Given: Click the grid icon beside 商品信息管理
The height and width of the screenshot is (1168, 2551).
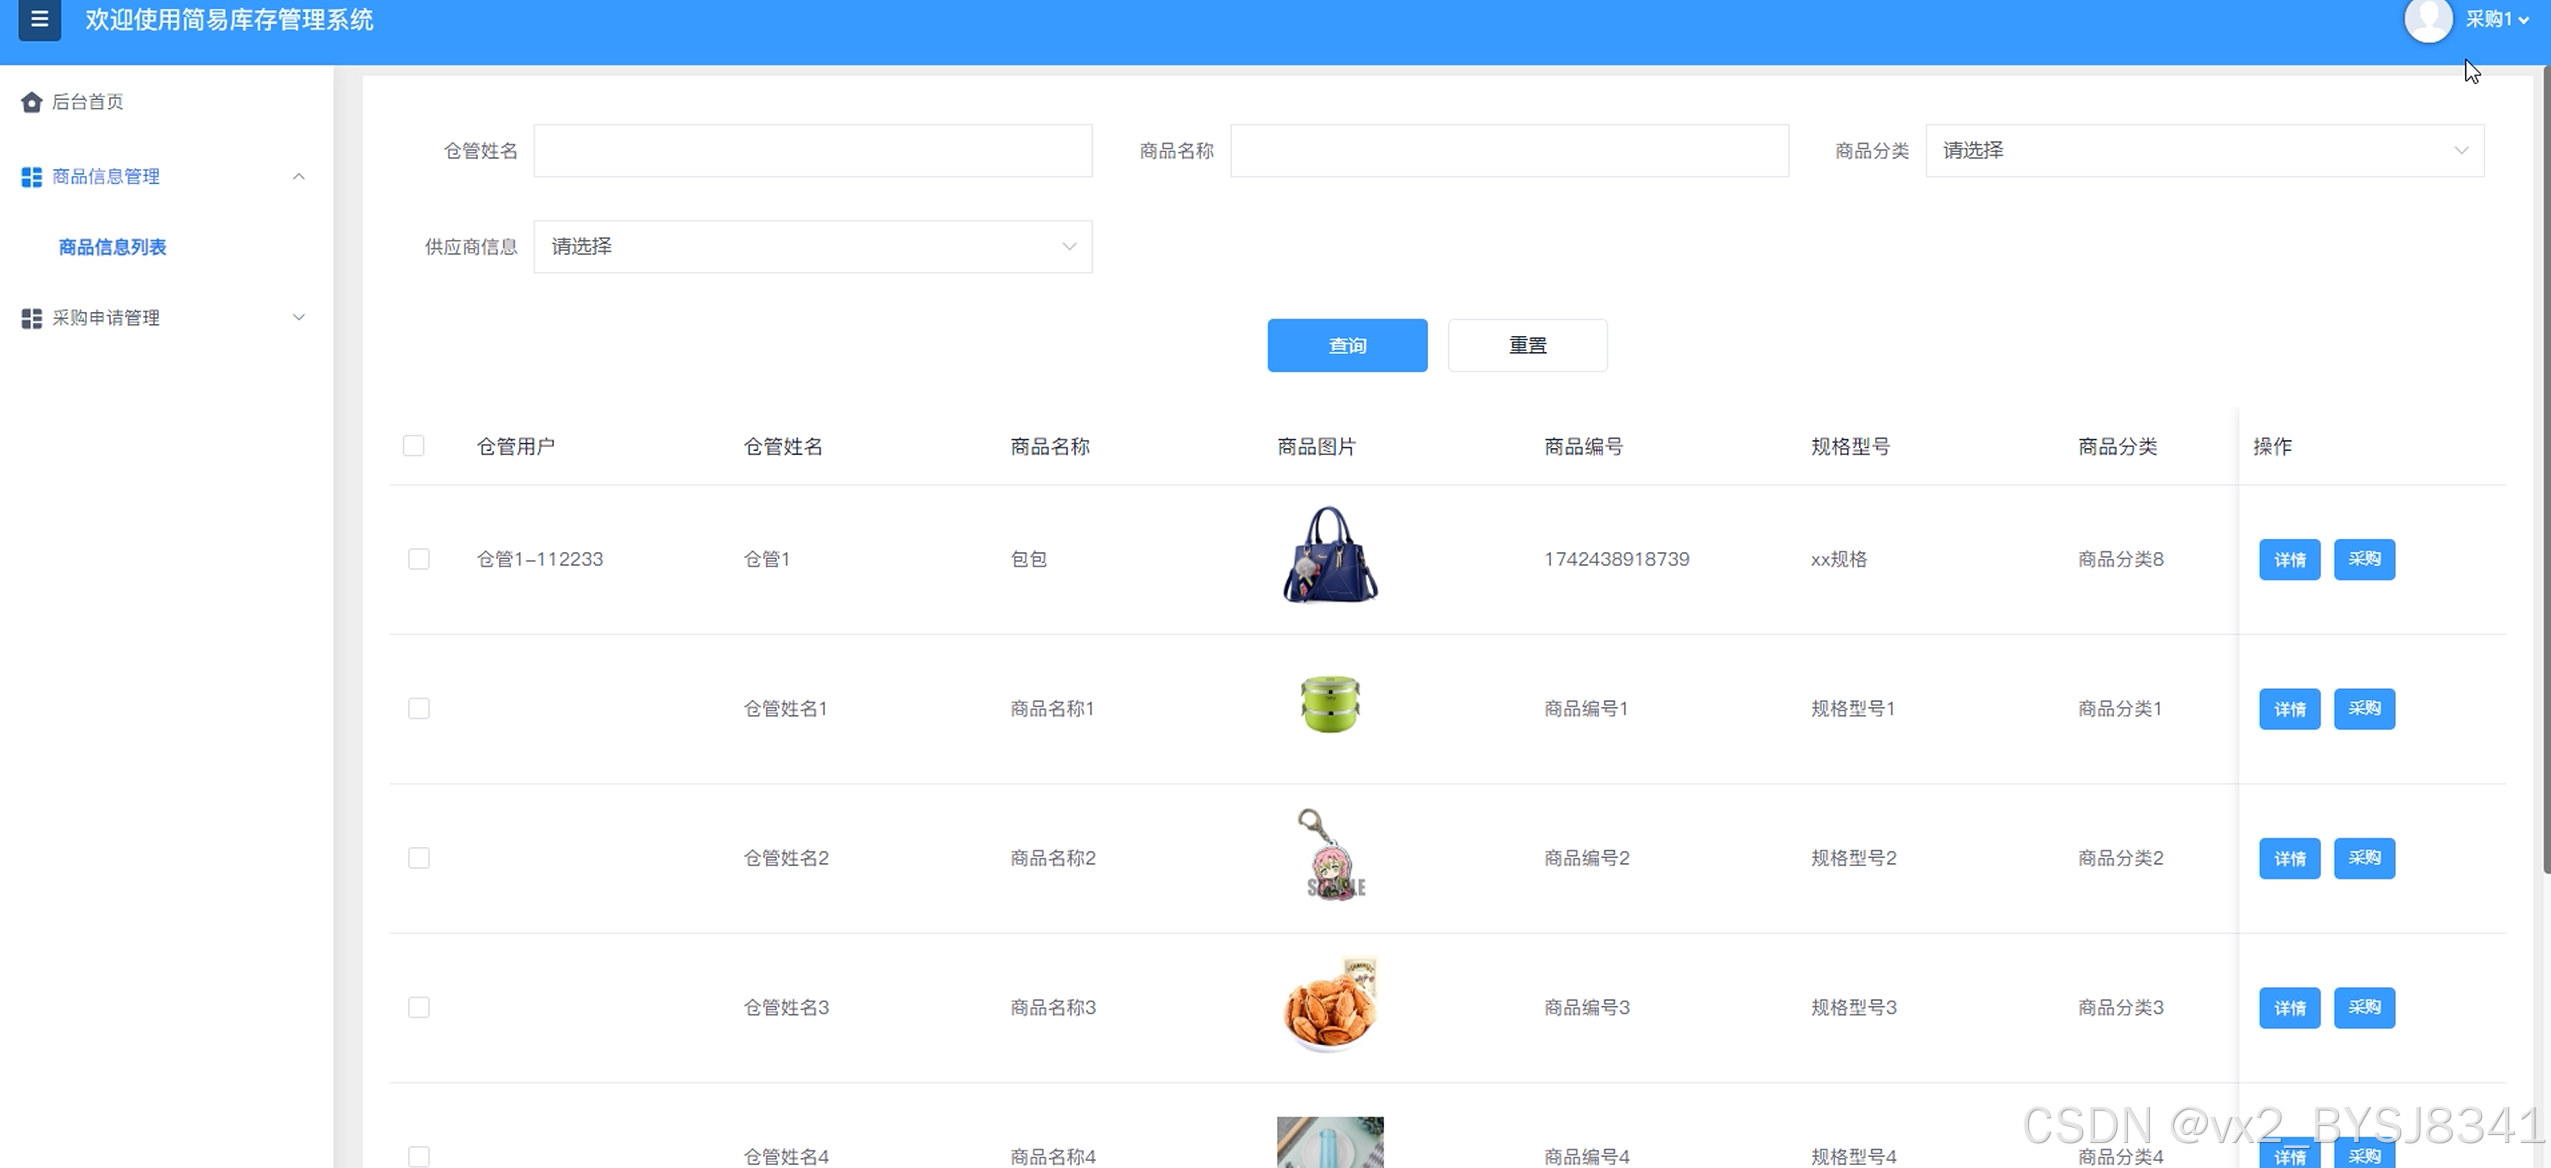Looking at the screenshot, I should click(32, 177).
